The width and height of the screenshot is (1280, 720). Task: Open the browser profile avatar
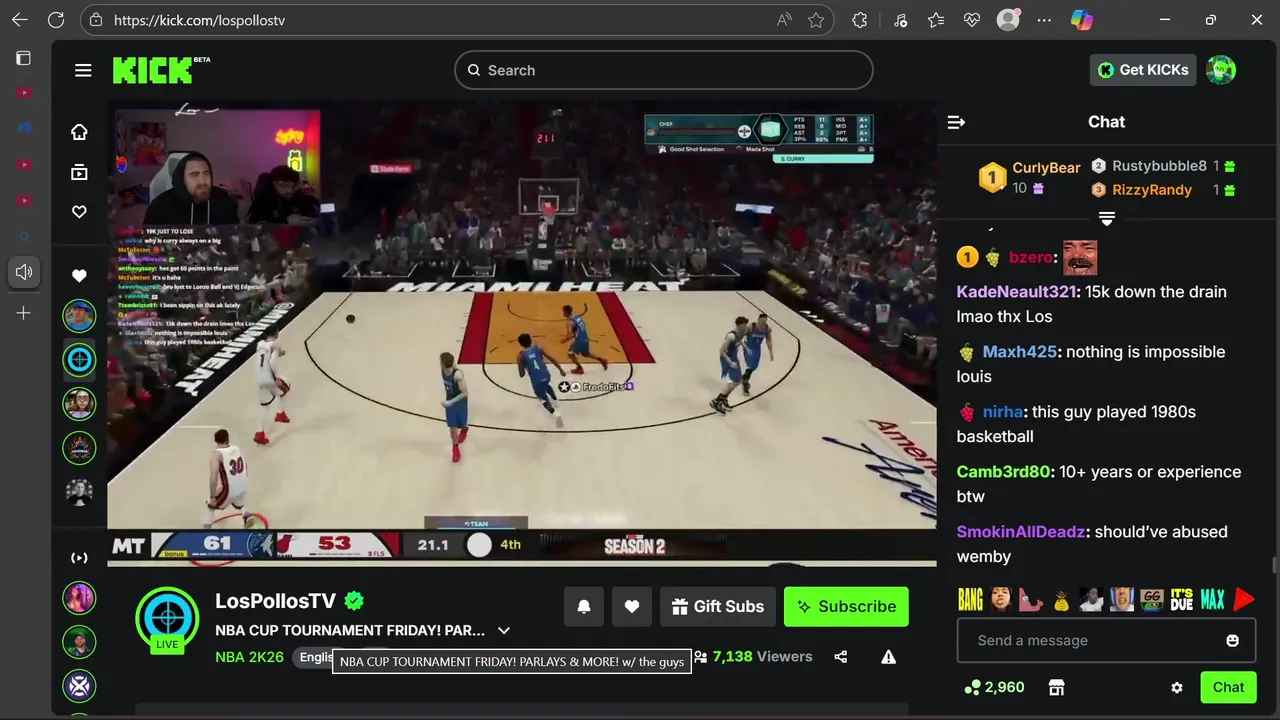[x=1008, y=20]
